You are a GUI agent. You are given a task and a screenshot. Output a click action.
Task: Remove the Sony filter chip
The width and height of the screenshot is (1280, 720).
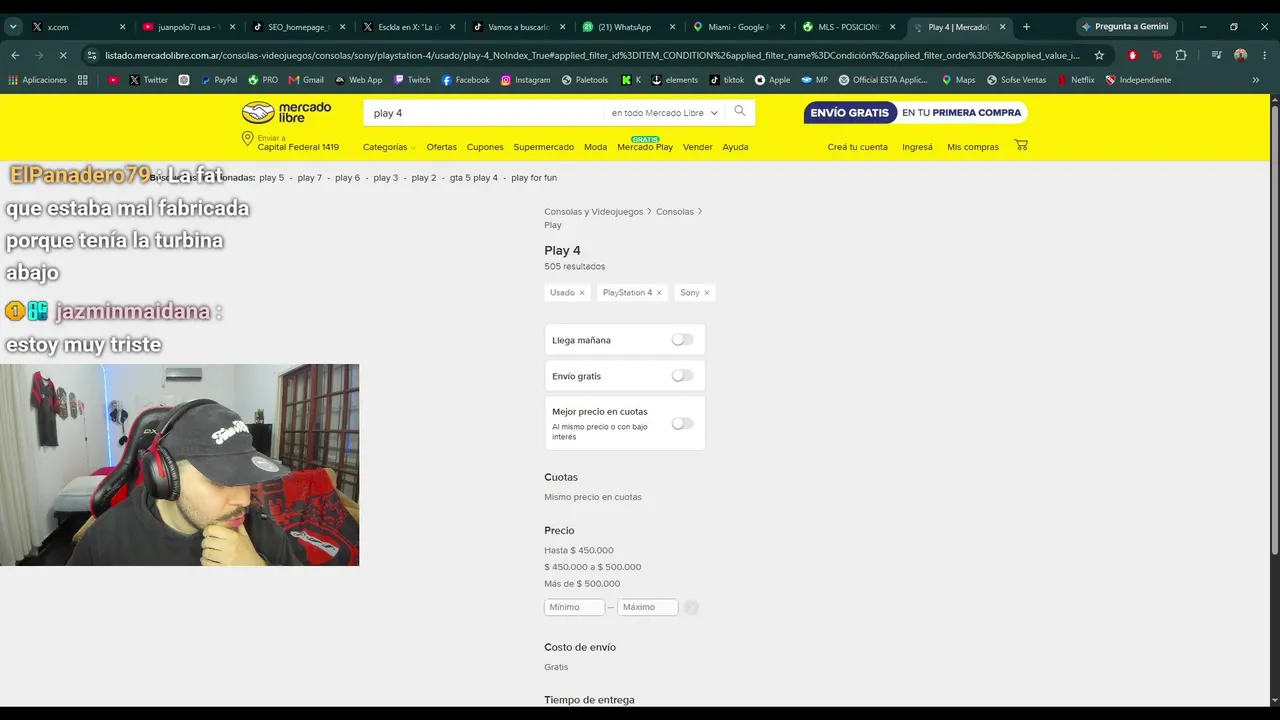pos(706,293)
